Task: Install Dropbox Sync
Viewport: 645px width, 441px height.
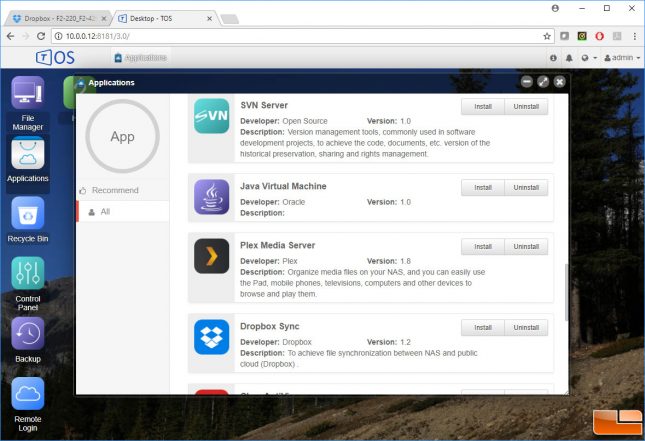Action: tap(483, 328)
